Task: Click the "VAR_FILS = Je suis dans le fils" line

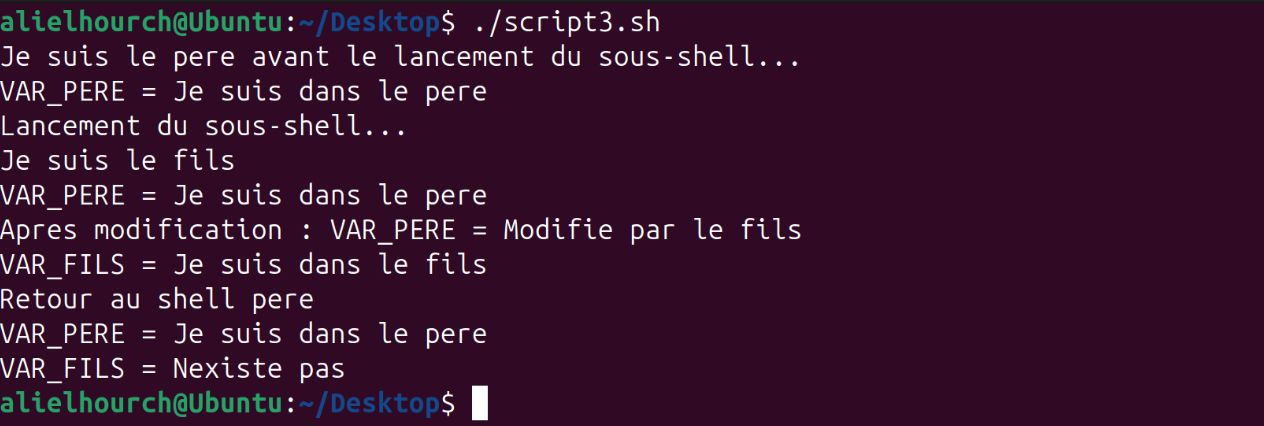Action: 243,264
